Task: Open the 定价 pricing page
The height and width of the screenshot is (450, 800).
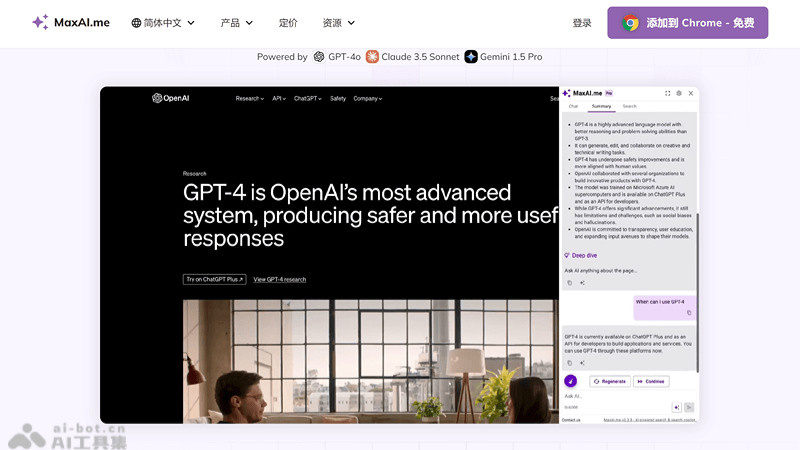Action: [x=288, y=22]
